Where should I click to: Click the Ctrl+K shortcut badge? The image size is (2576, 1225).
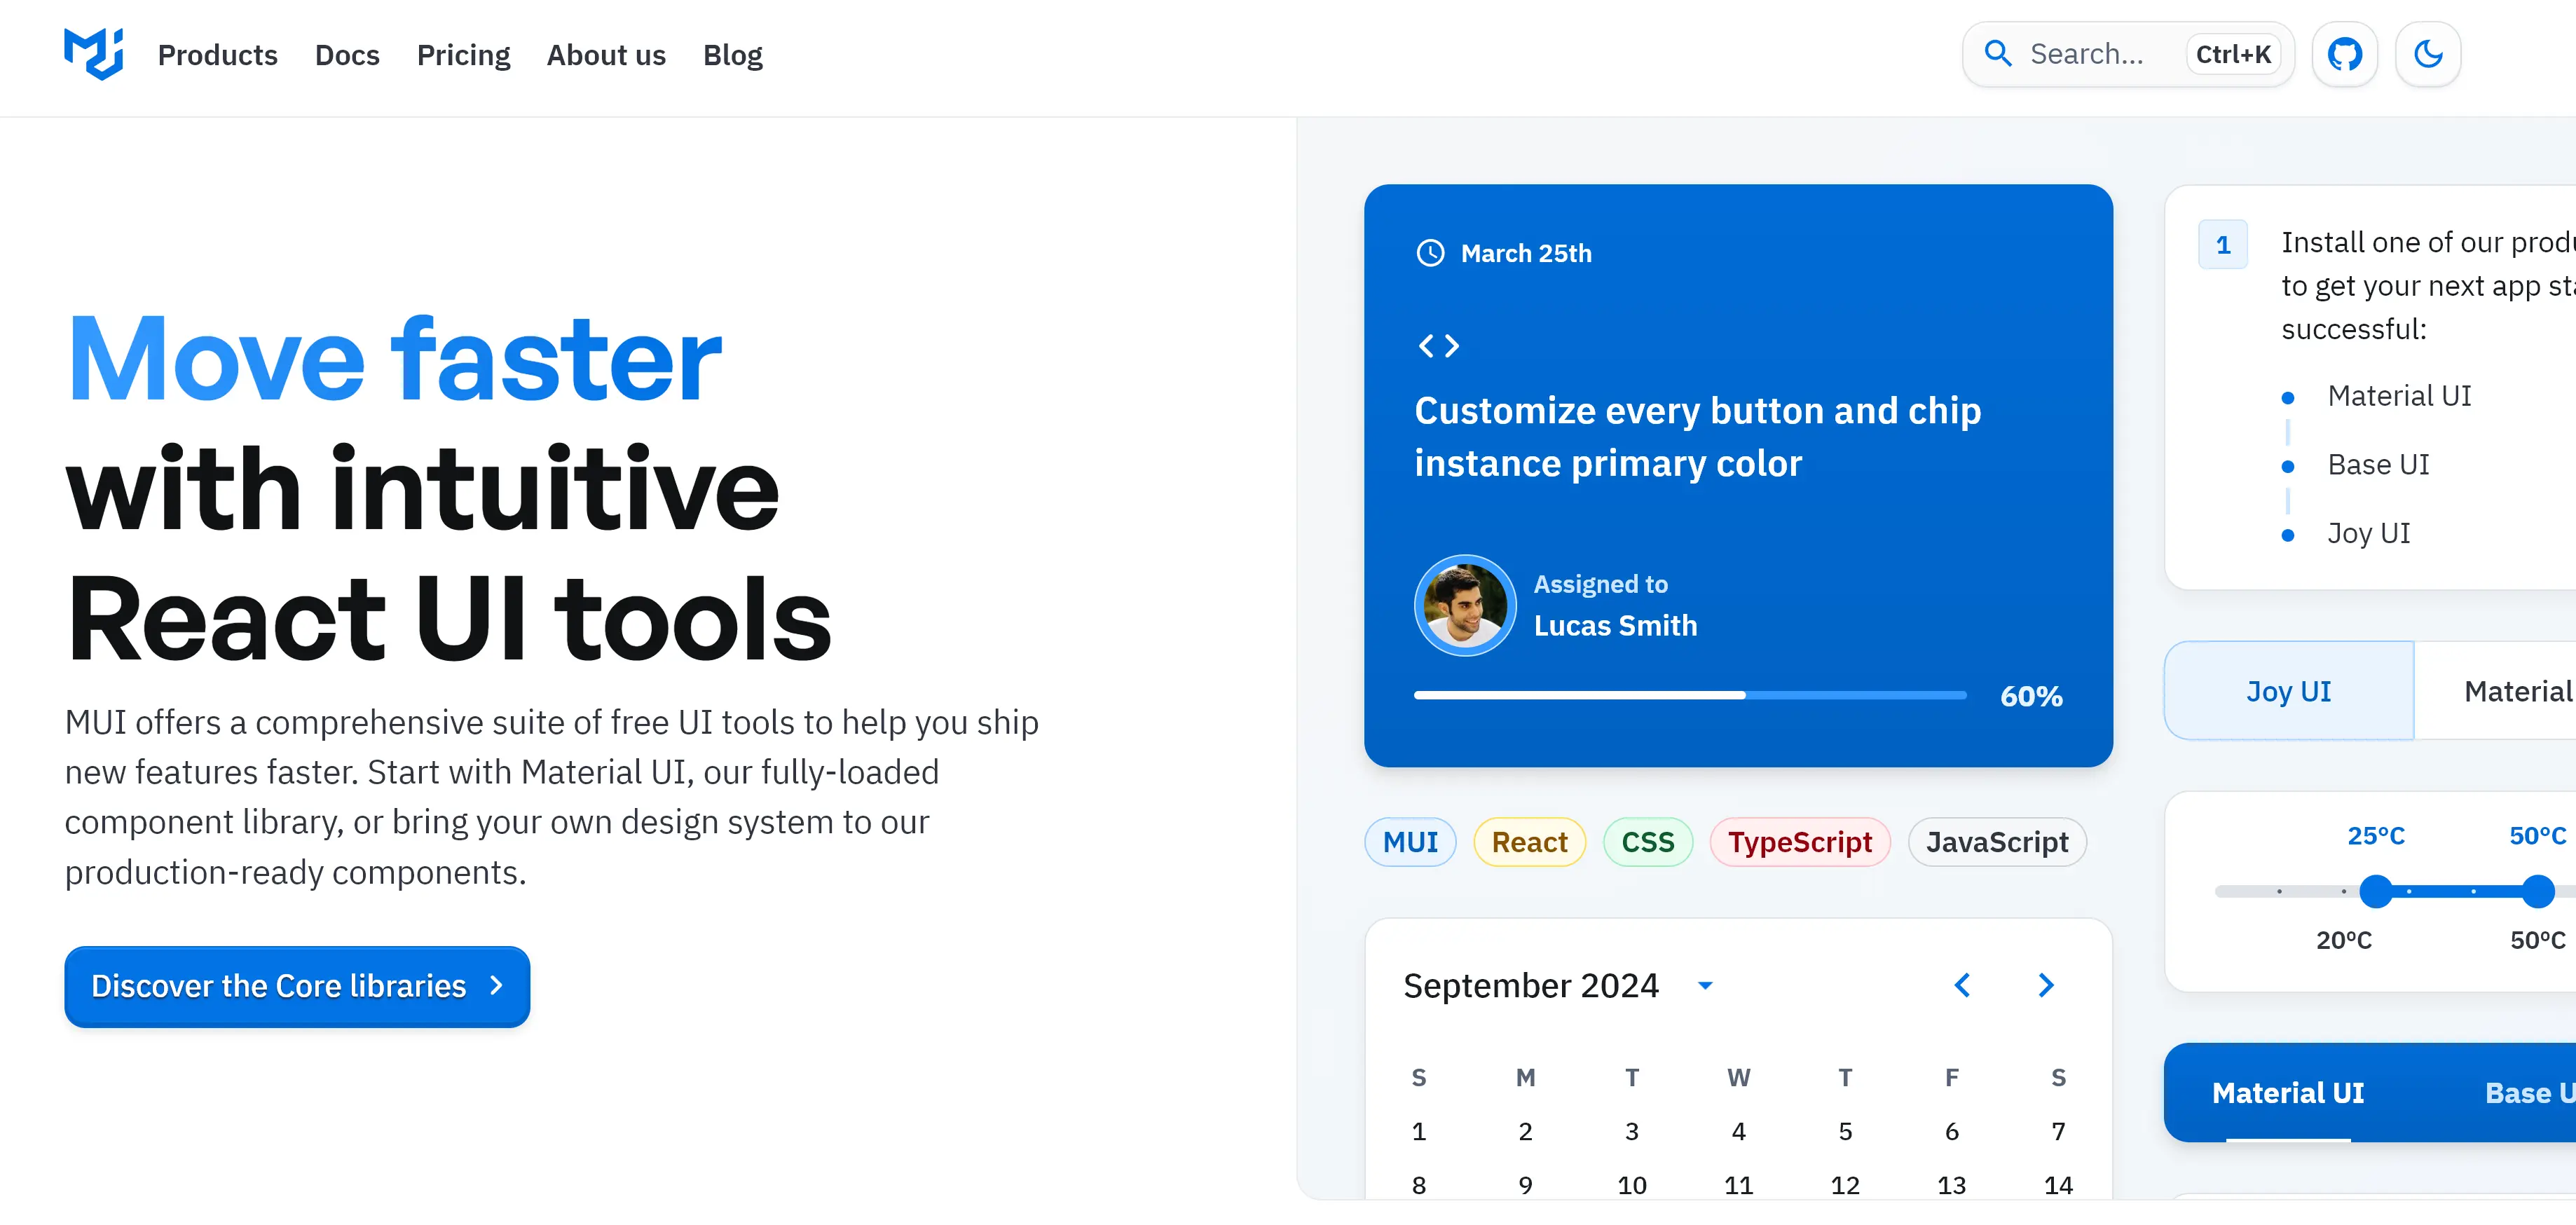(2233, 54)
